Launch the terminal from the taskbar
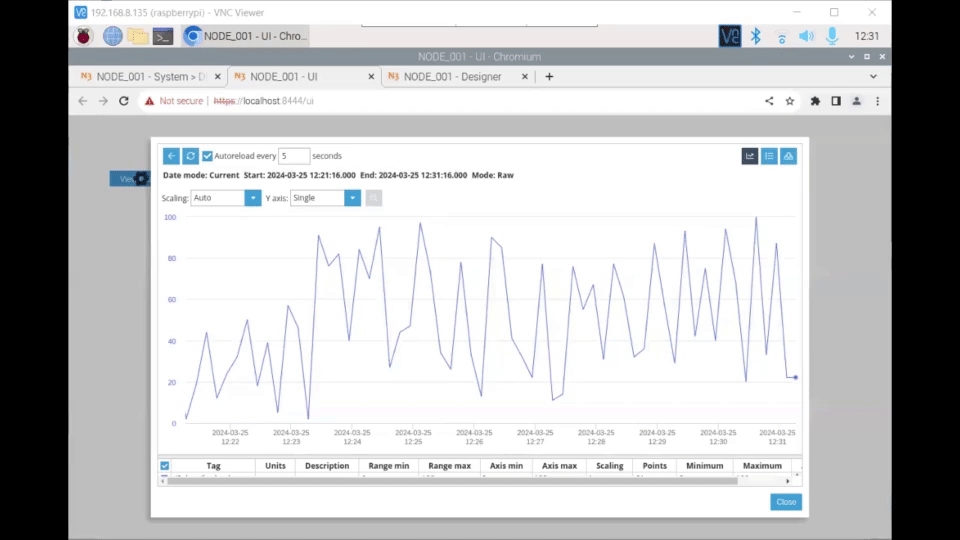 tap(162, 36)
